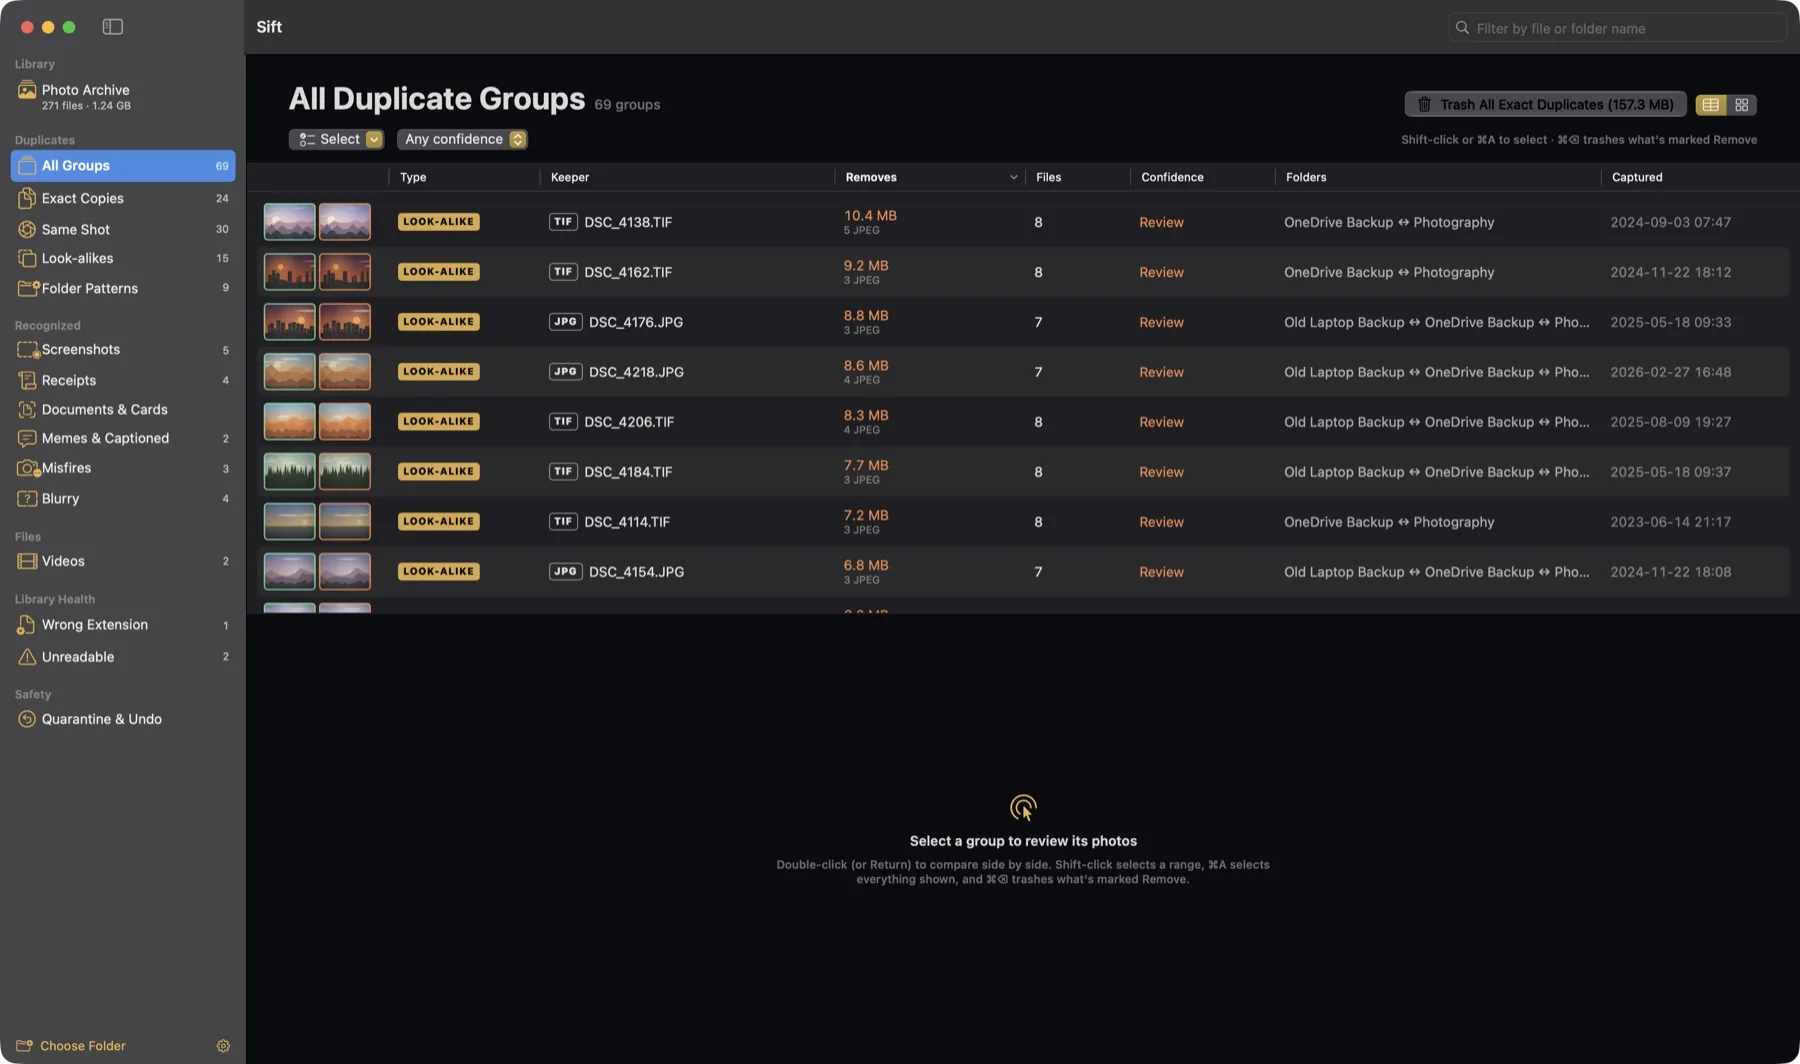Switch to grid view layout
This screenshot has height=1064, width=1800.
click(x=1742, y=105)
